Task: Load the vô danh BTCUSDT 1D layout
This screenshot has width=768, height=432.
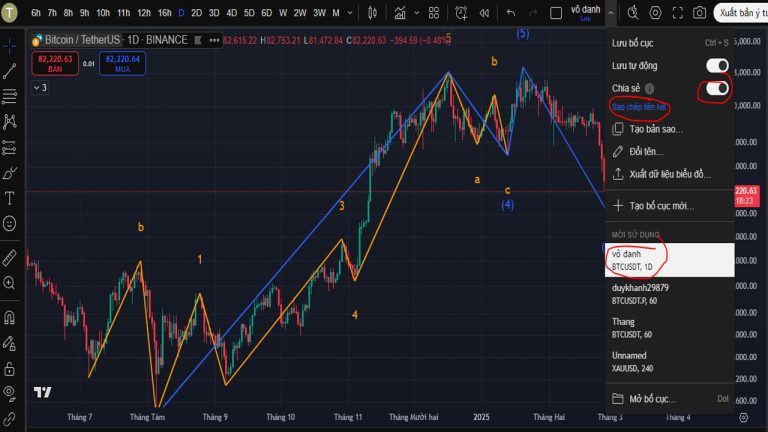Action: 670,260
